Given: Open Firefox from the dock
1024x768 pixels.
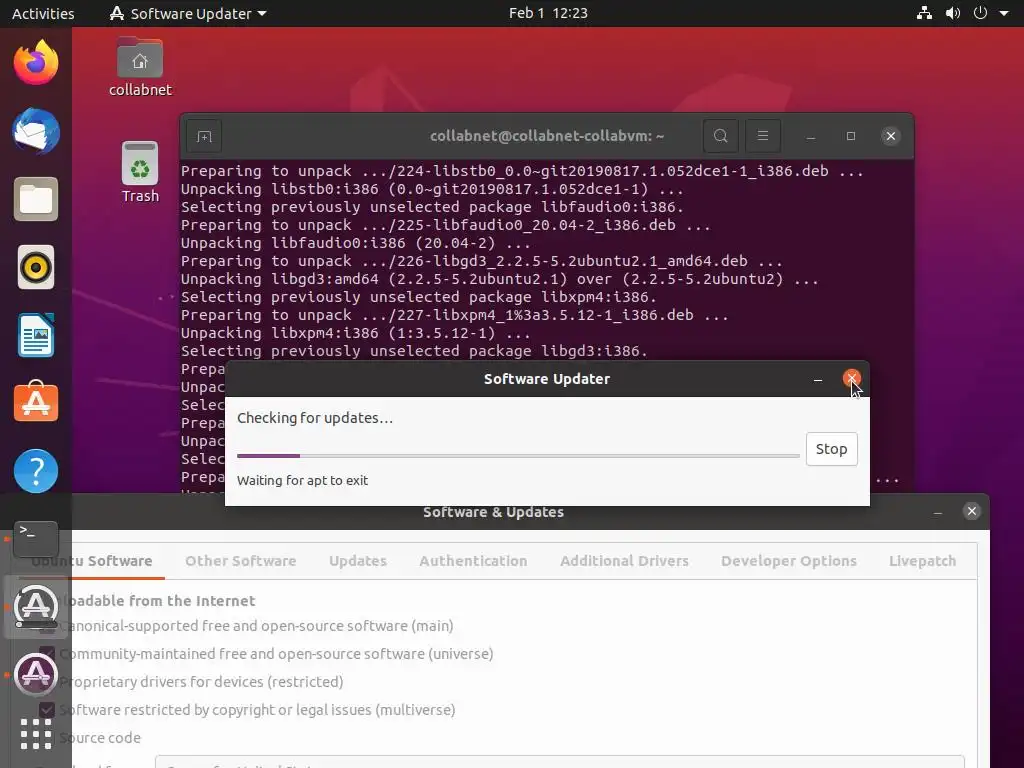Looking at the screenshot, I should 36,63.
